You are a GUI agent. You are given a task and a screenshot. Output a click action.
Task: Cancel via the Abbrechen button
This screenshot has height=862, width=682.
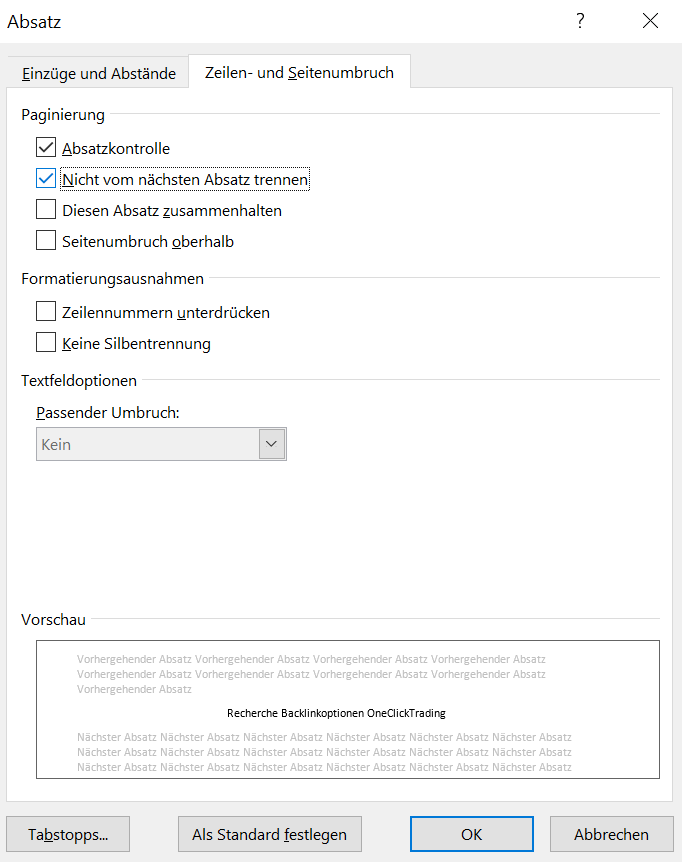point(611,834)
